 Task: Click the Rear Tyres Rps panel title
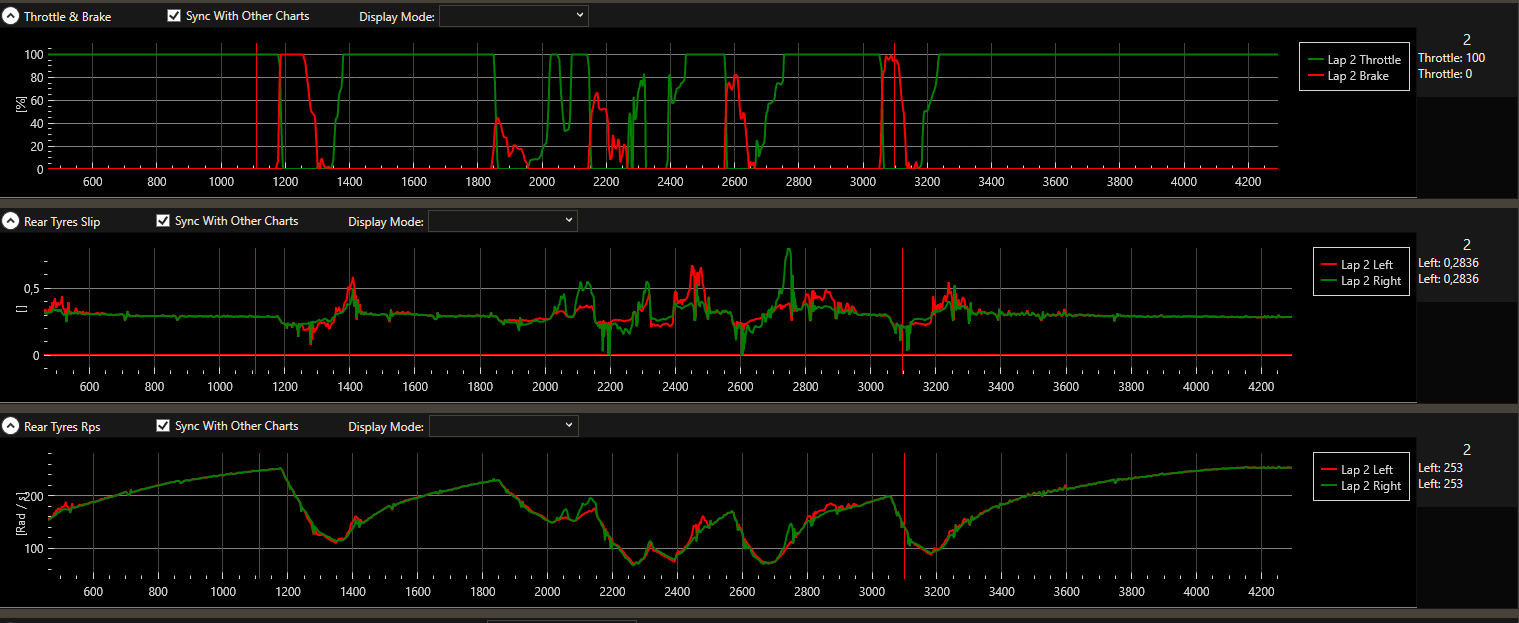coord(62,426)
